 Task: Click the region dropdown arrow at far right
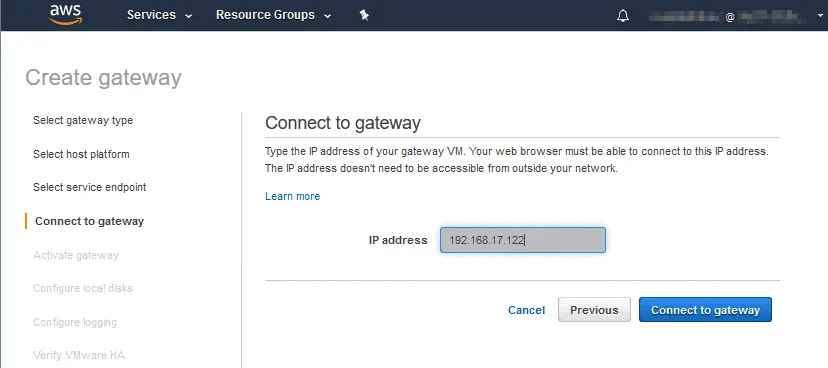[x=820, y=17]
